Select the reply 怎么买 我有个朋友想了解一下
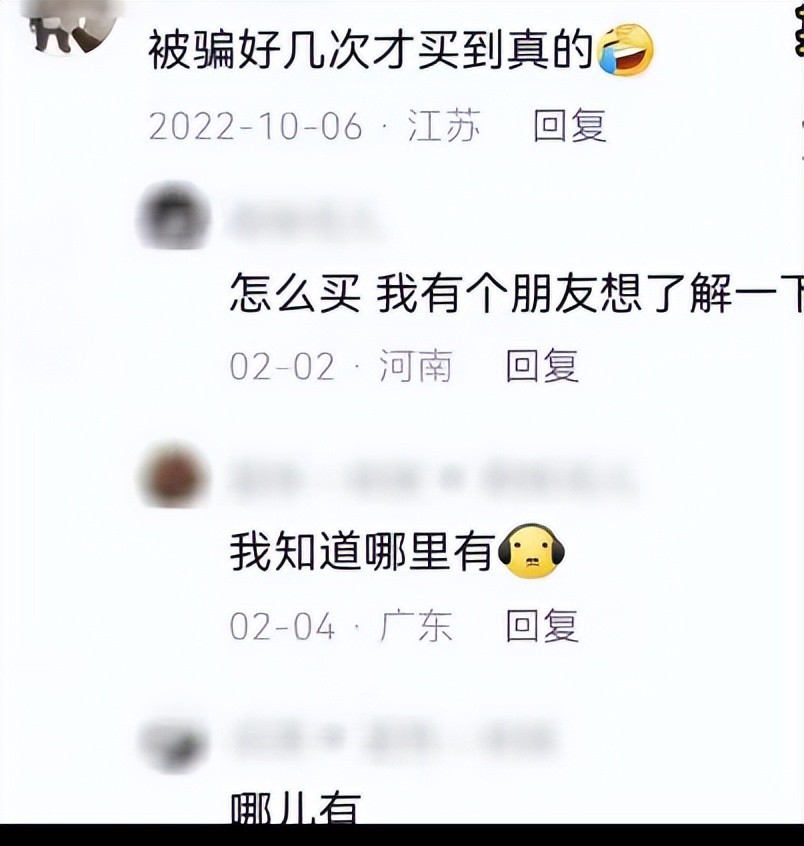 click(x=516, y=293)
